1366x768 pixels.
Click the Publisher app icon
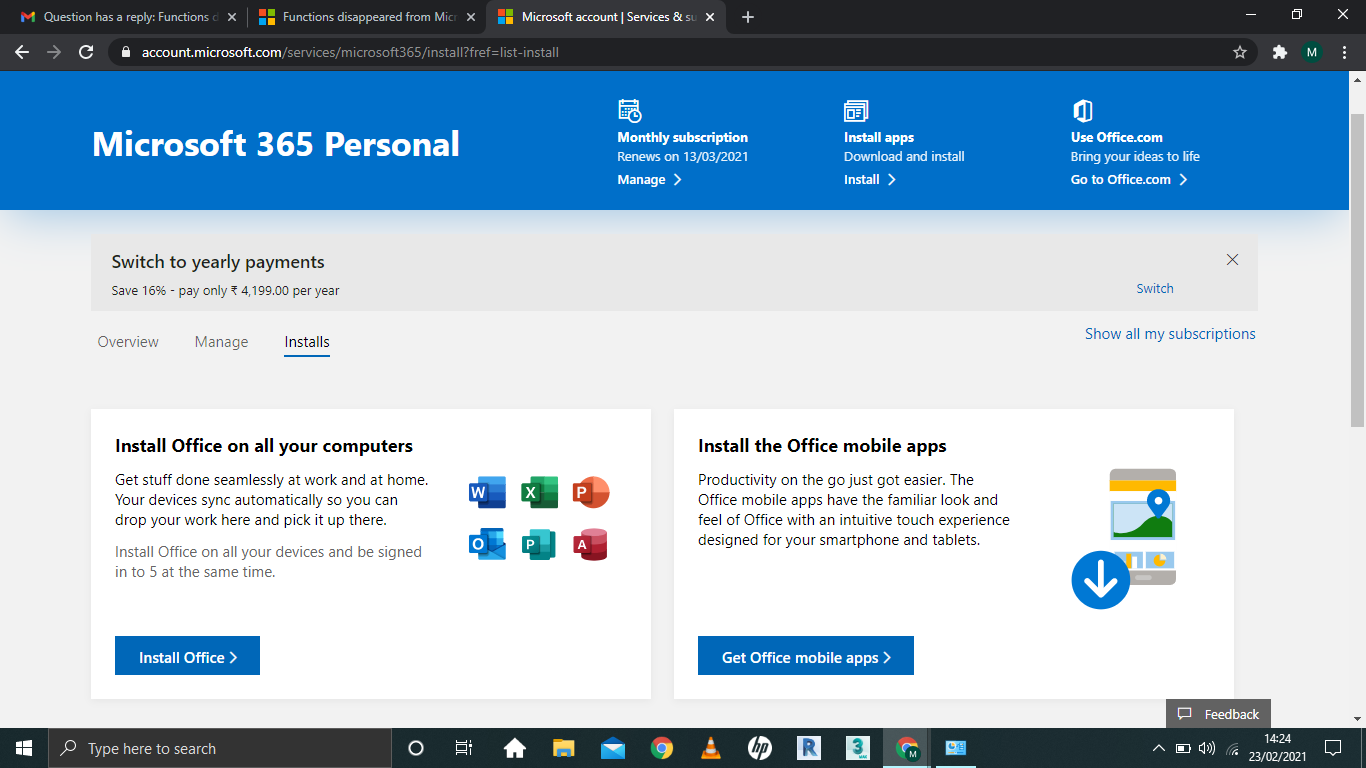(x=539, y=544)
